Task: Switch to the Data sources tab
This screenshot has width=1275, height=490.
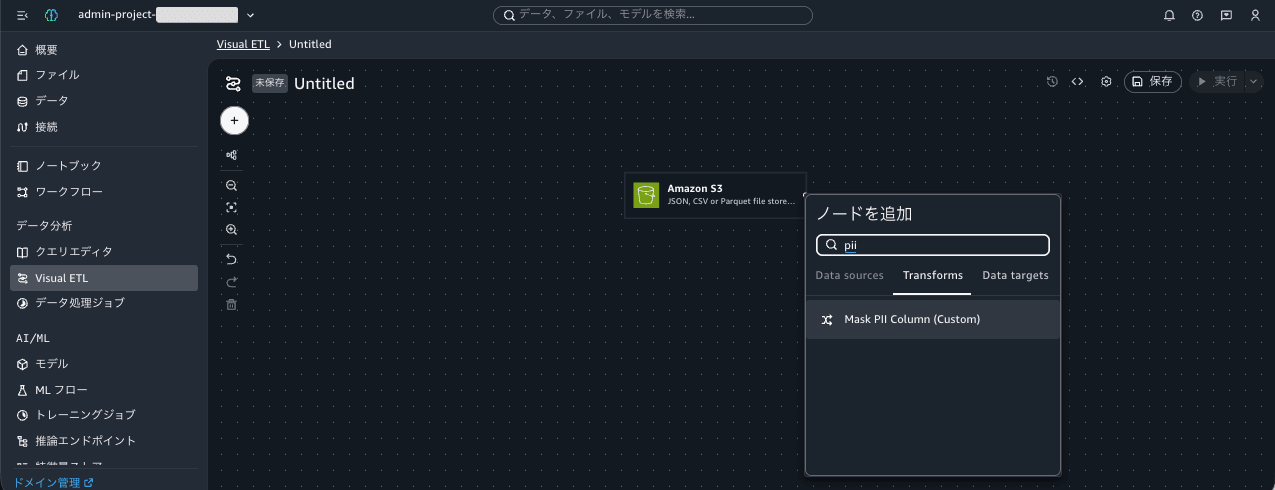Action: [850, 276]
